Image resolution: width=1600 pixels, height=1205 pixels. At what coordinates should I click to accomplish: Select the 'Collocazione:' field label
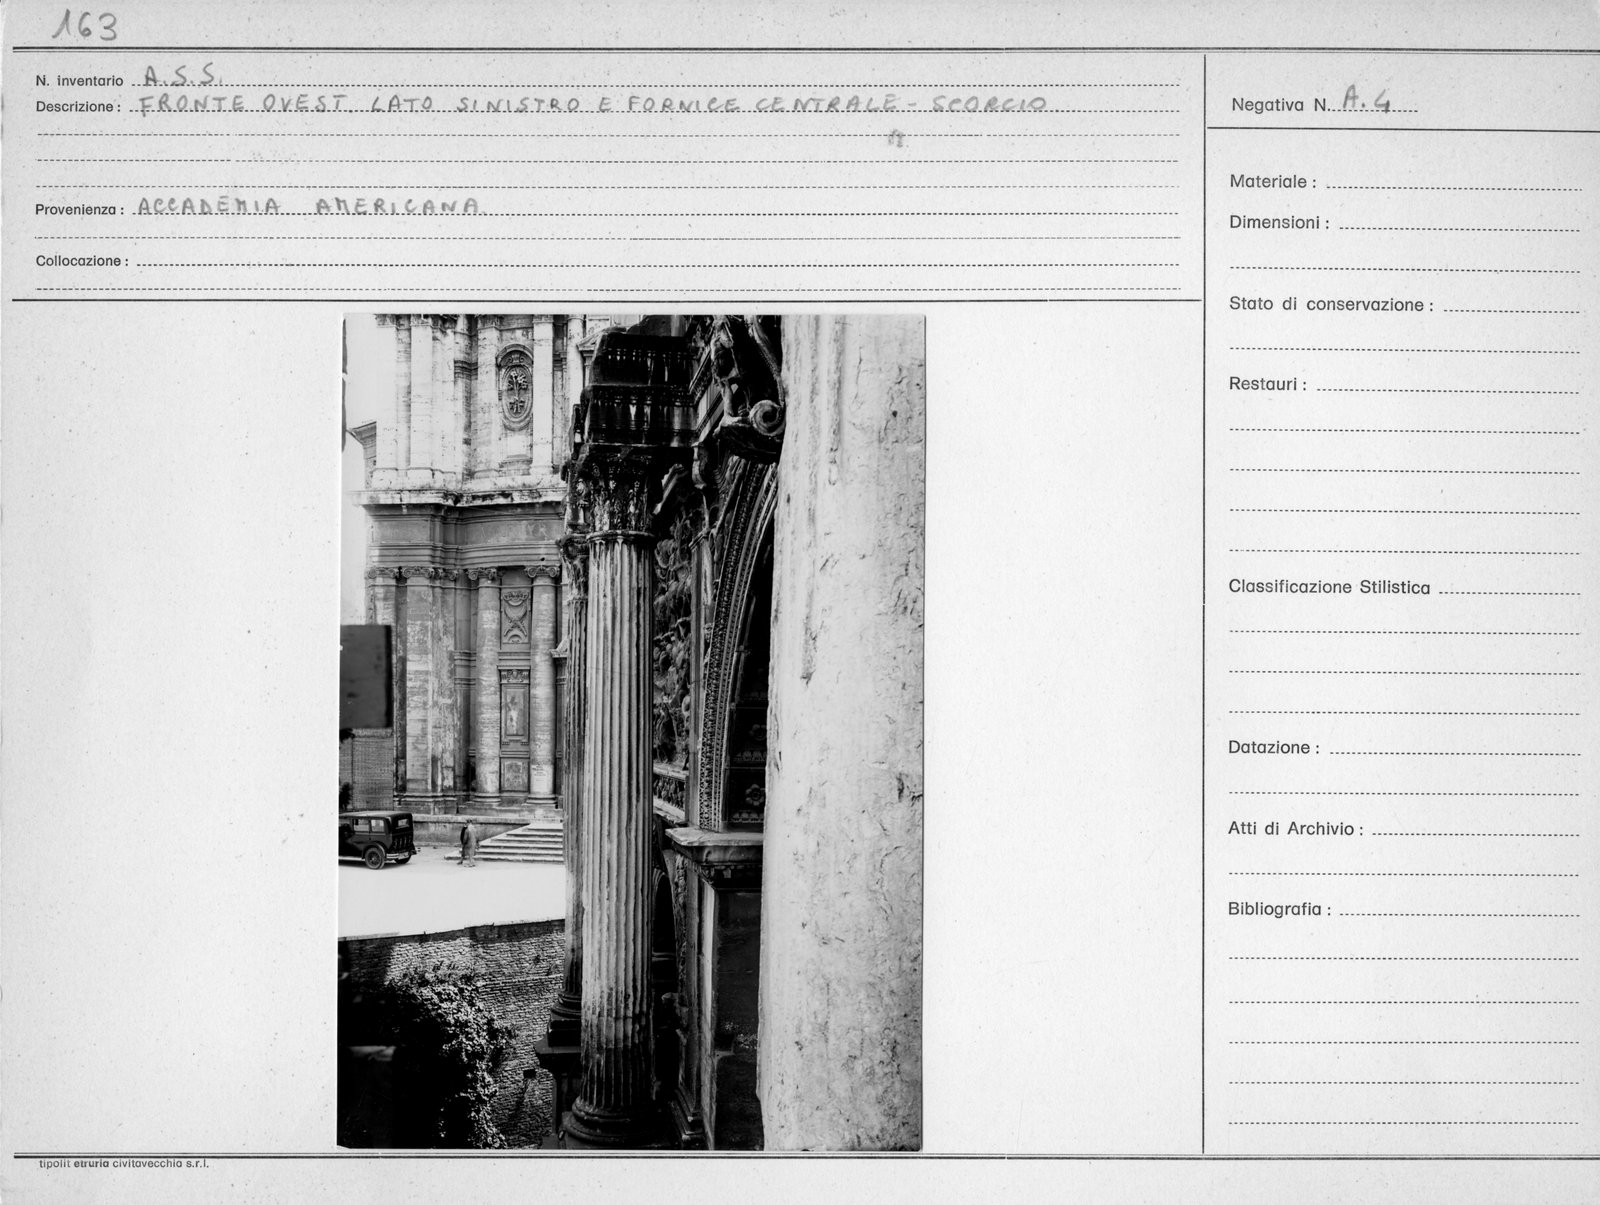click(82, 261)
